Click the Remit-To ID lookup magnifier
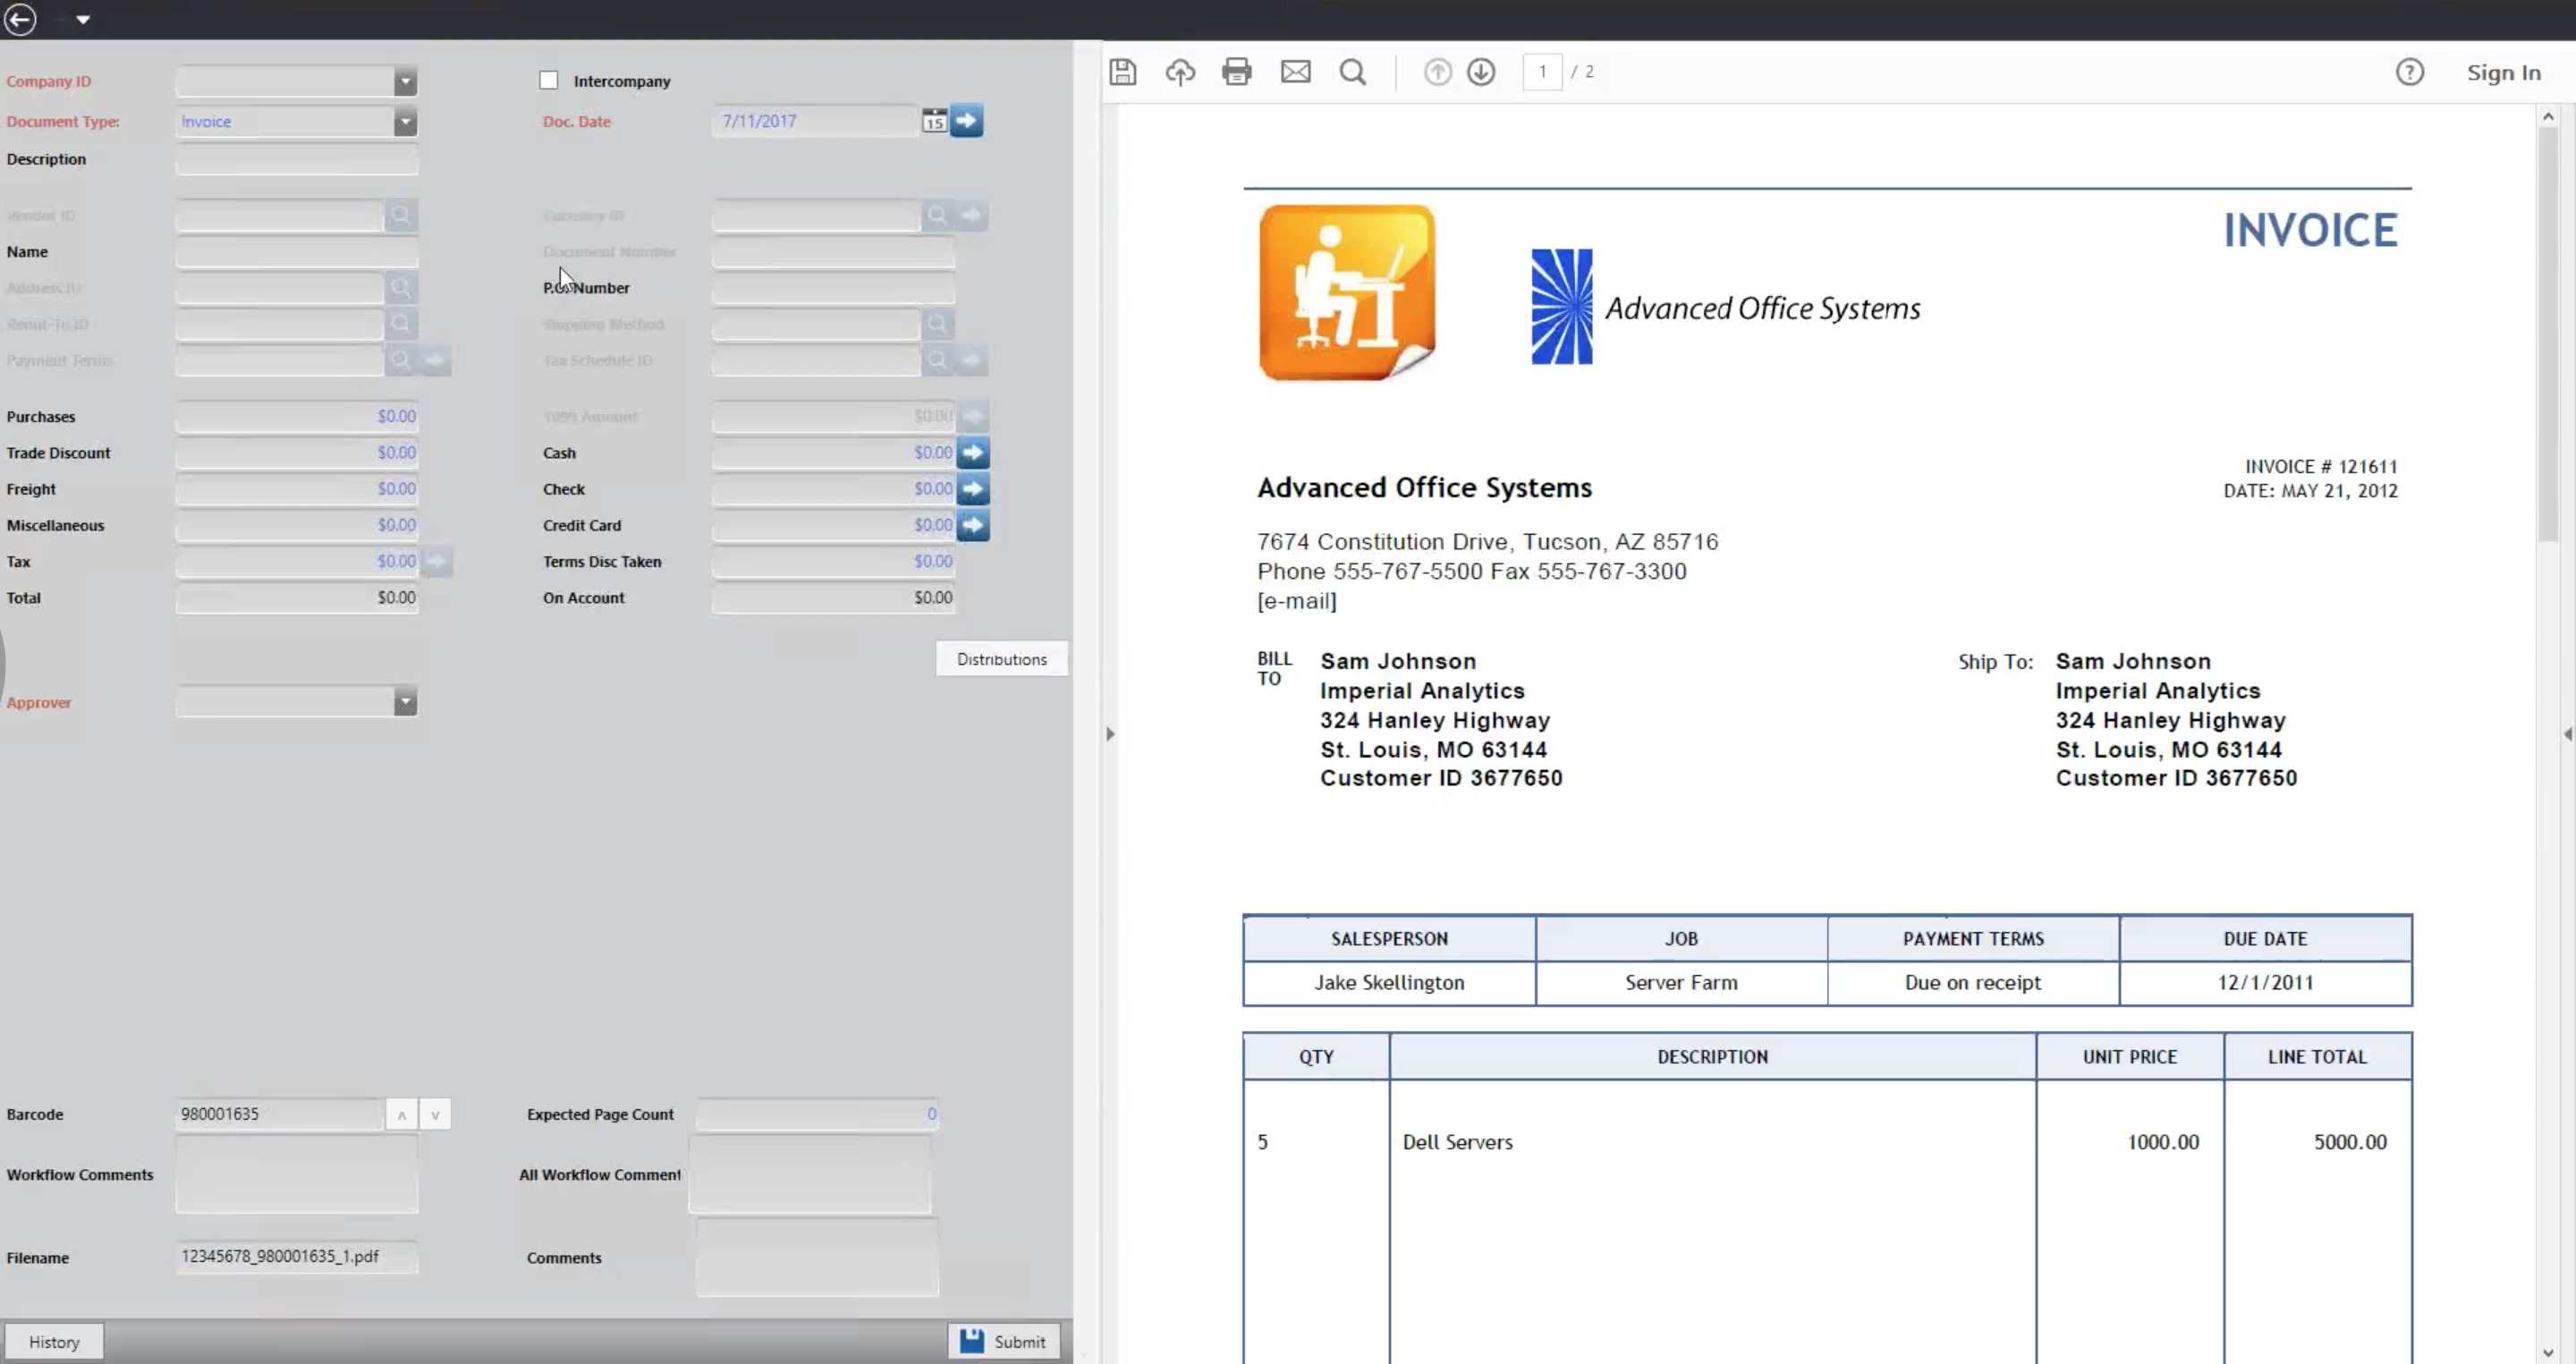The height and width of the screenshot is (1364, 2576). [401, 324]
